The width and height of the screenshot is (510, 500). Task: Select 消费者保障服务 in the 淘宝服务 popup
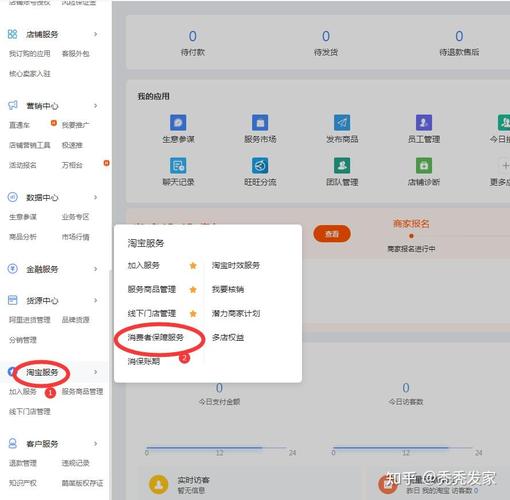155,337
